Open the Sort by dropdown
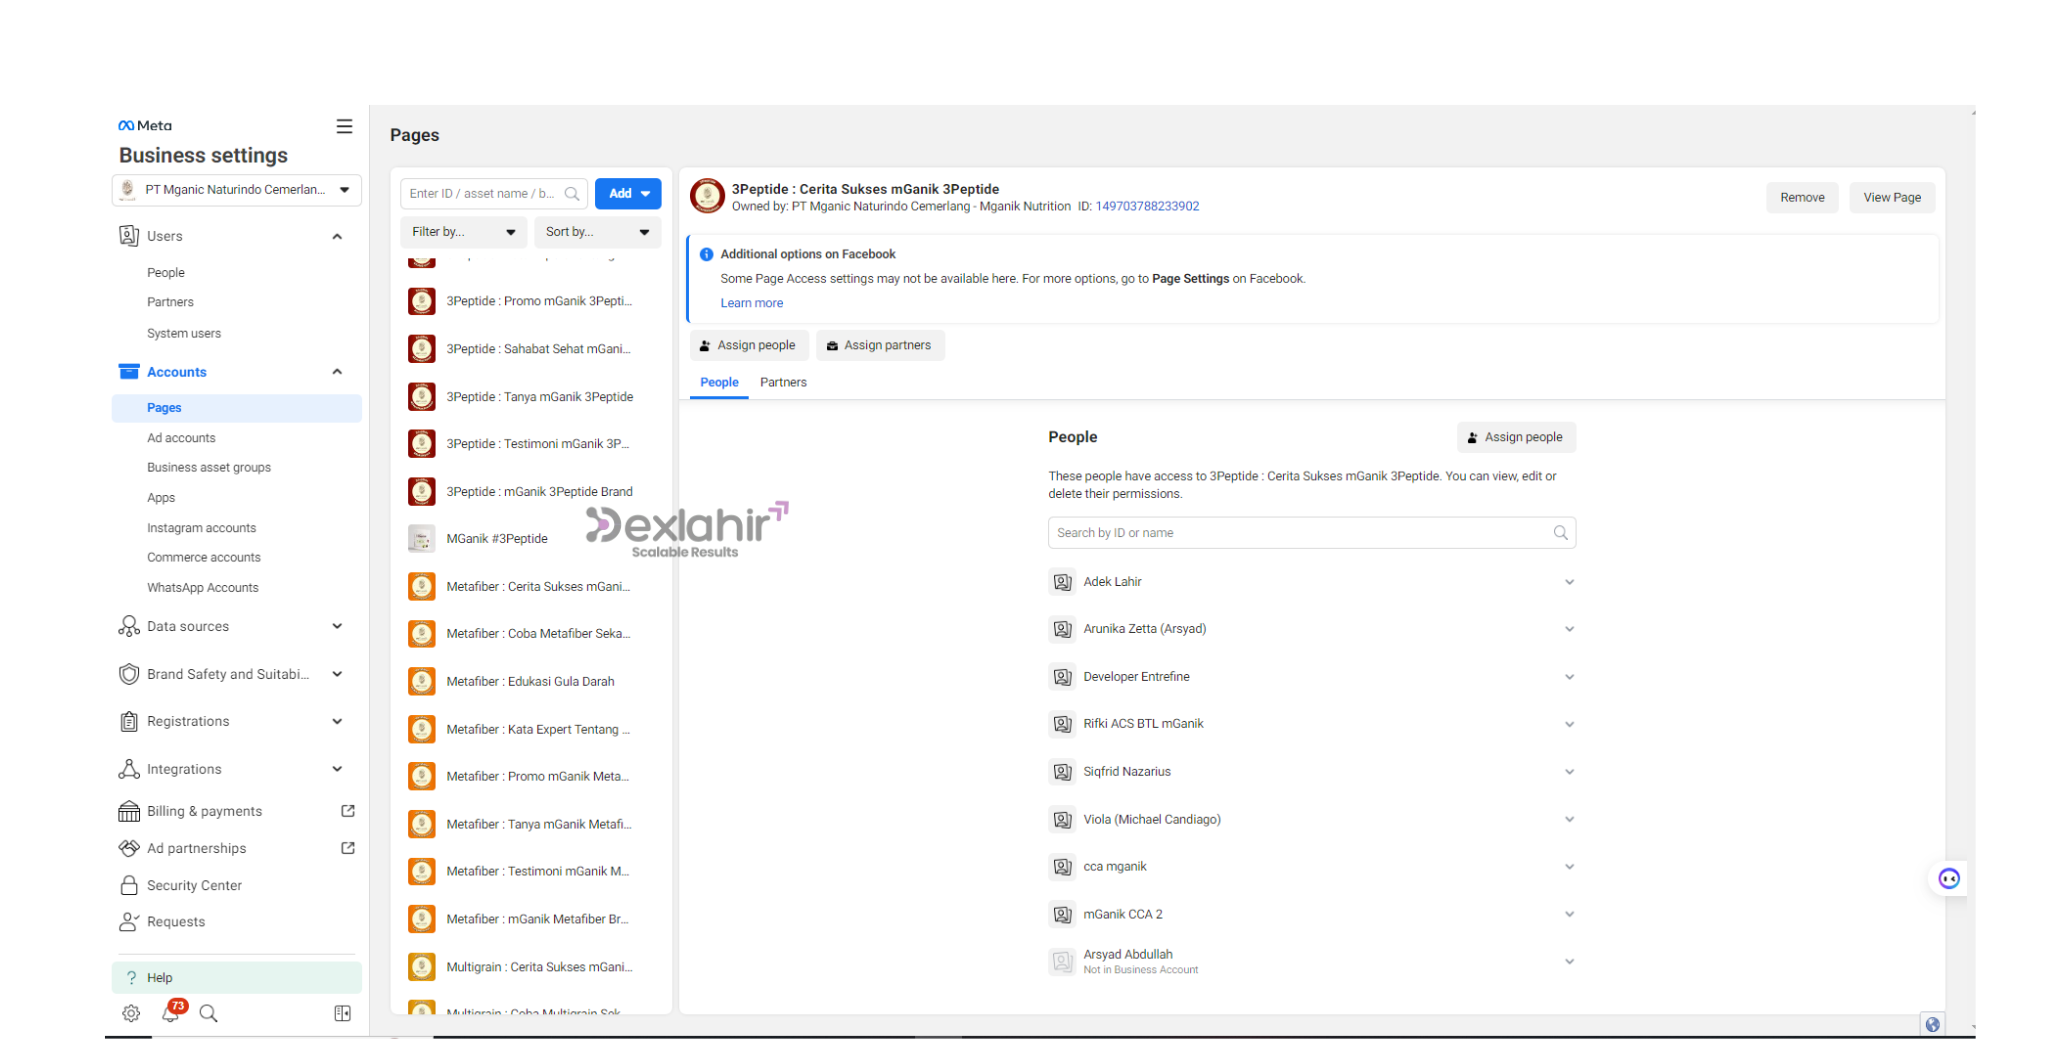Screen dimensions: 2048x1048 pyautogui.click(x=597, y=232)
